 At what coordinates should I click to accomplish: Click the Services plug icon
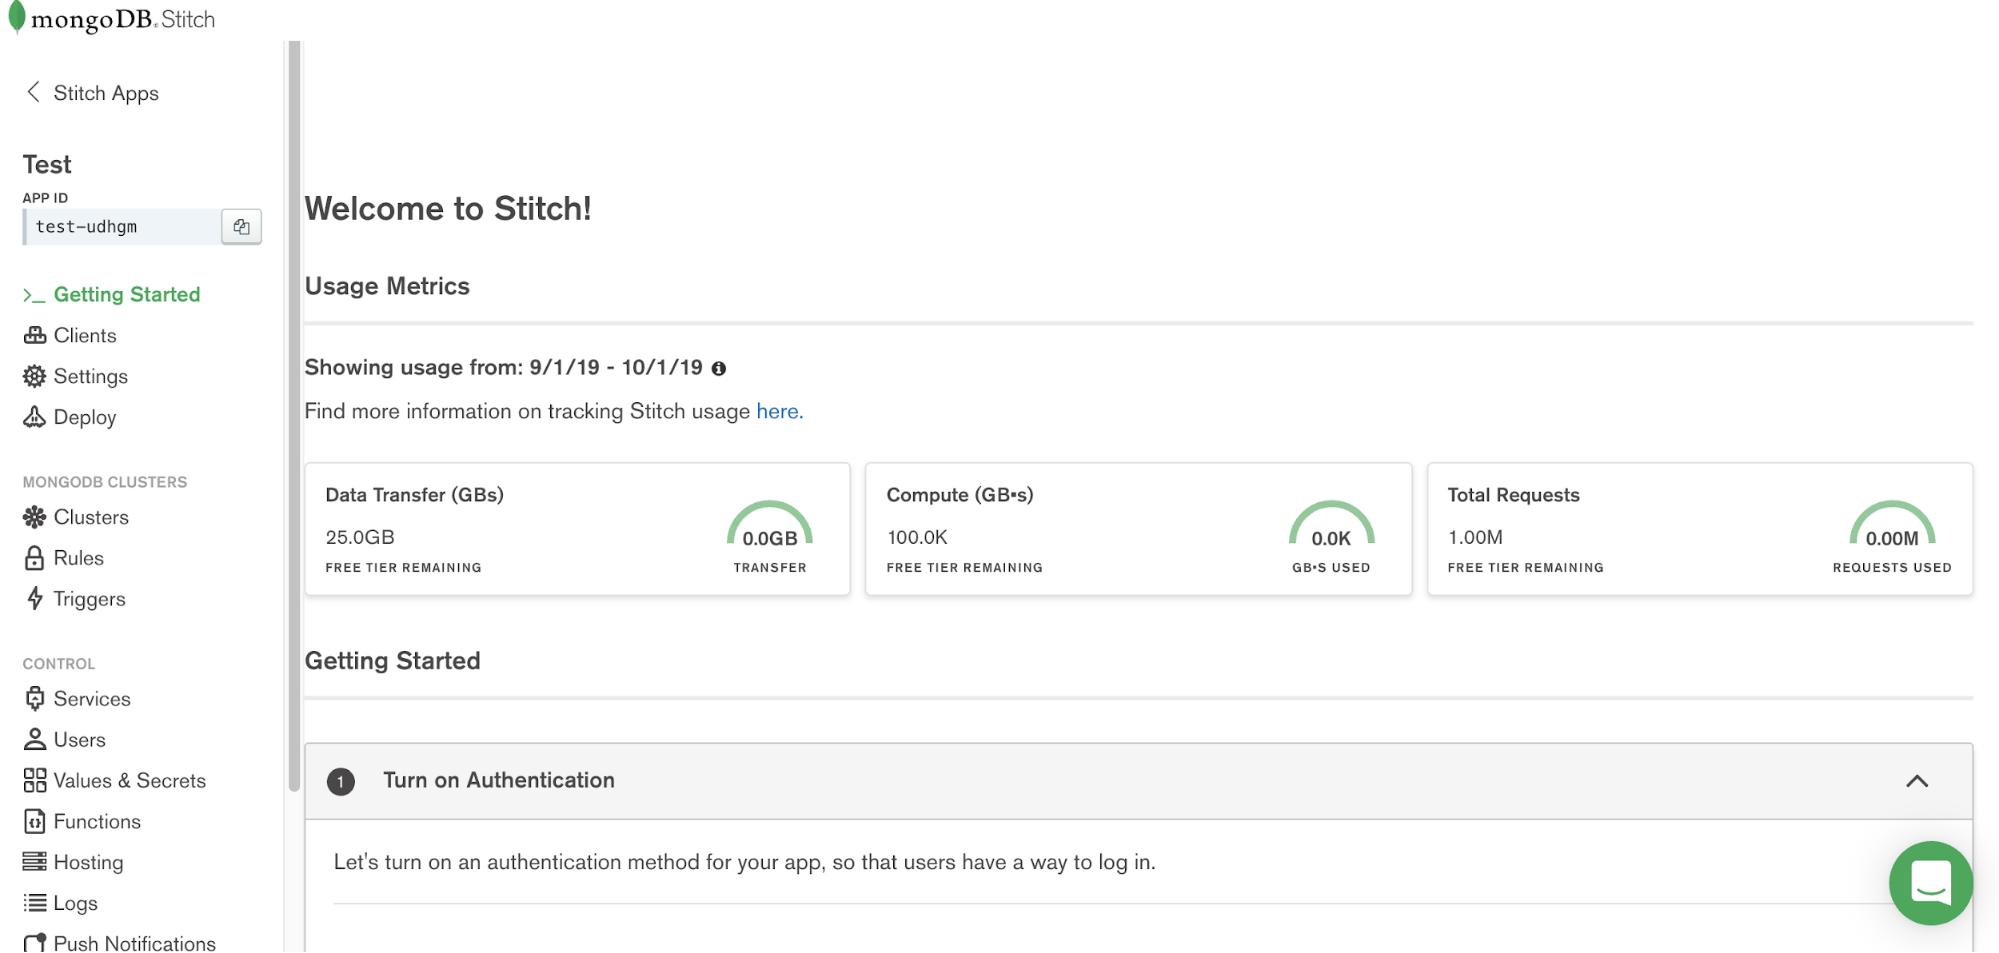click(35, 698)
